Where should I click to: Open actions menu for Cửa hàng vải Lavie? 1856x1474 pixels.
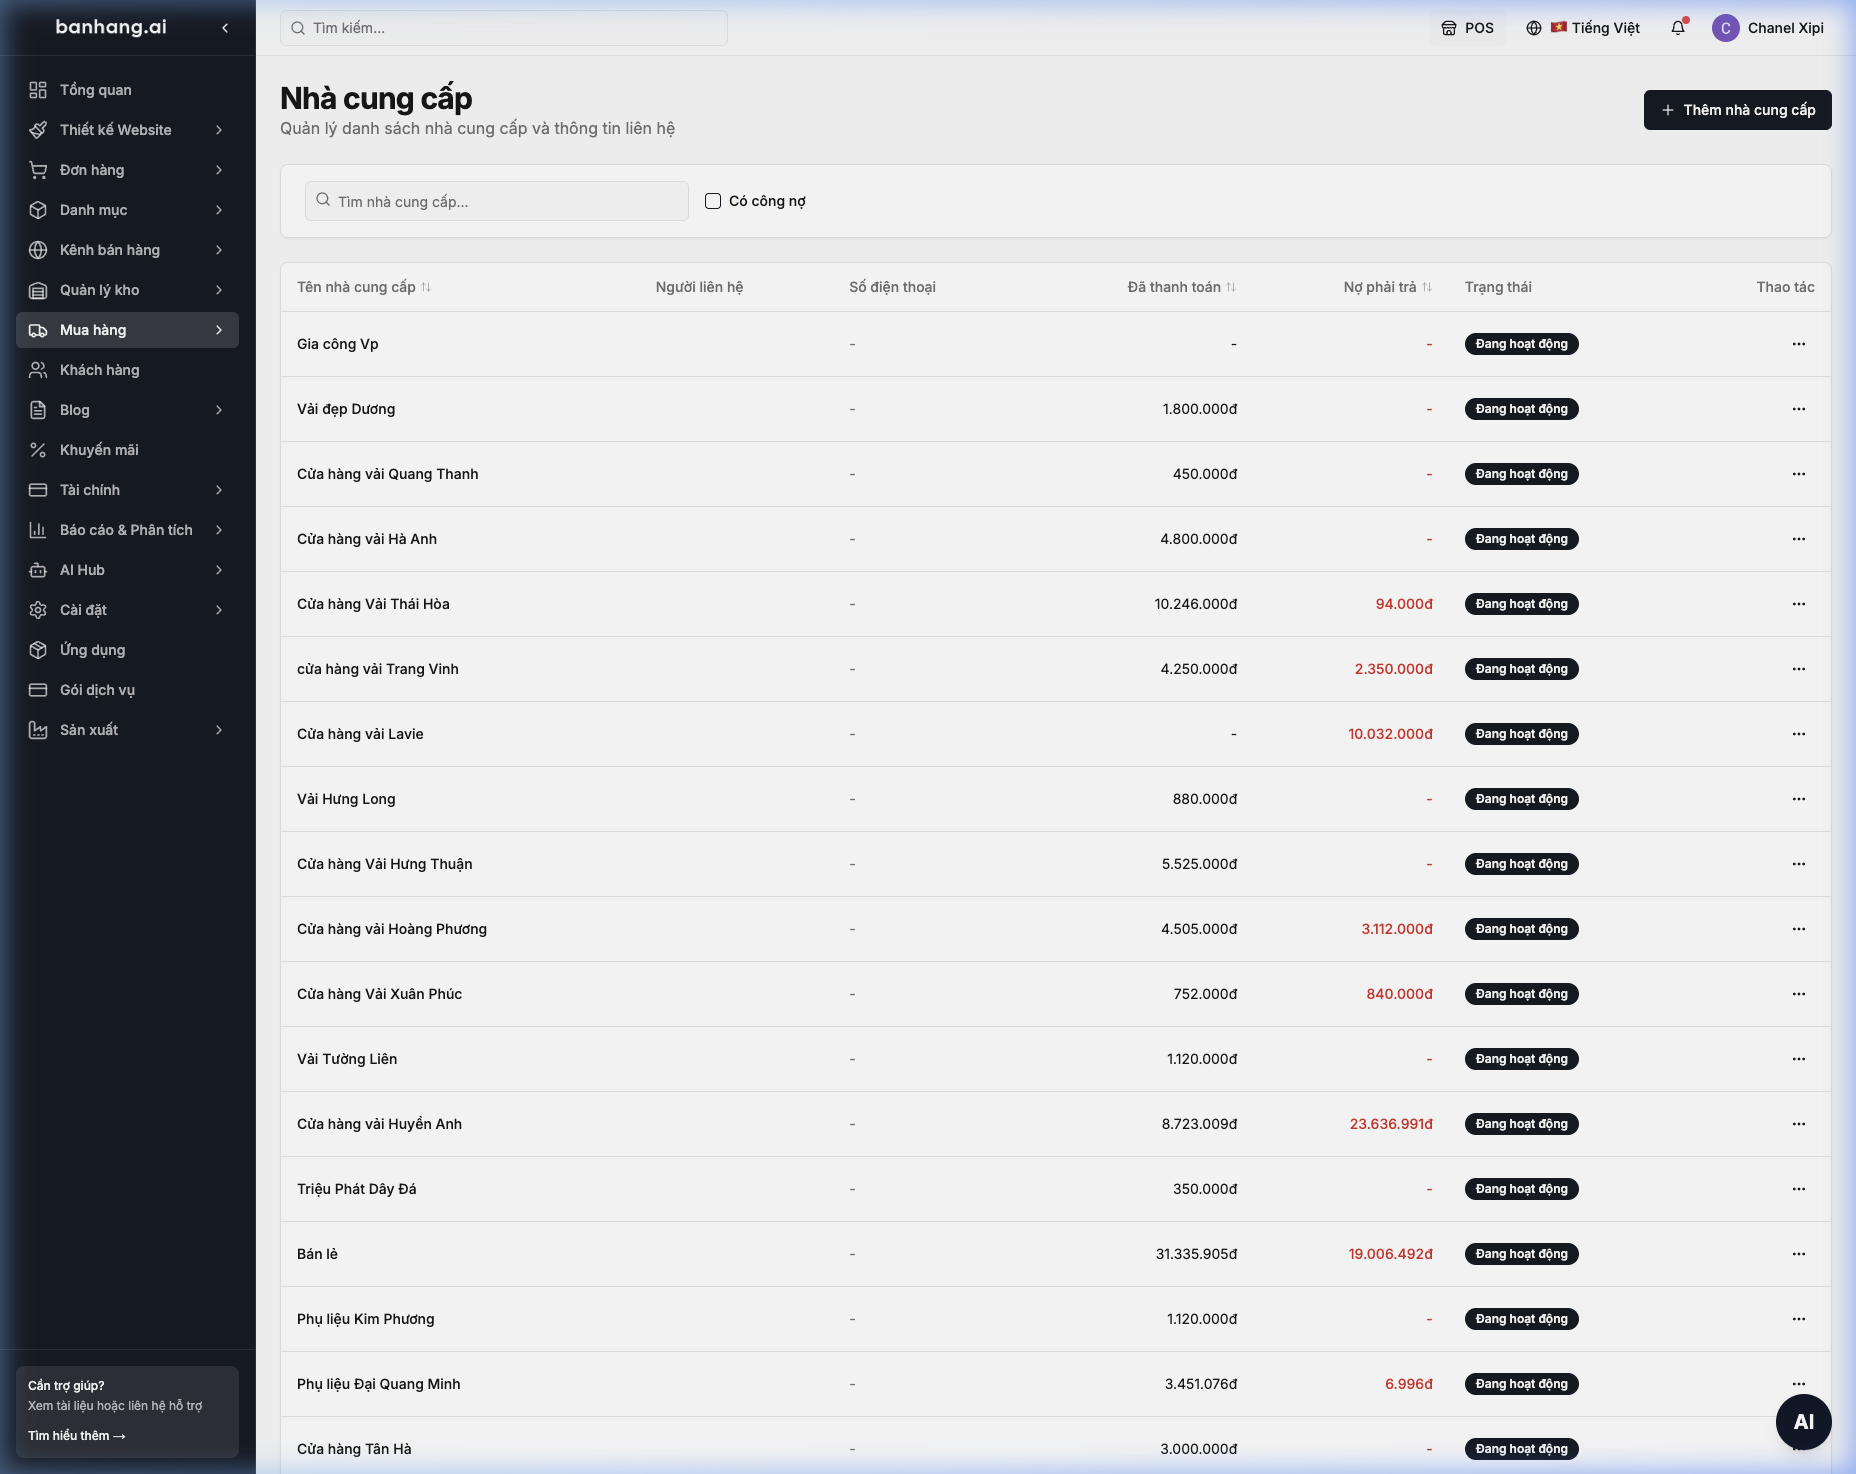pyautogui.click(x=1798, y=734)
